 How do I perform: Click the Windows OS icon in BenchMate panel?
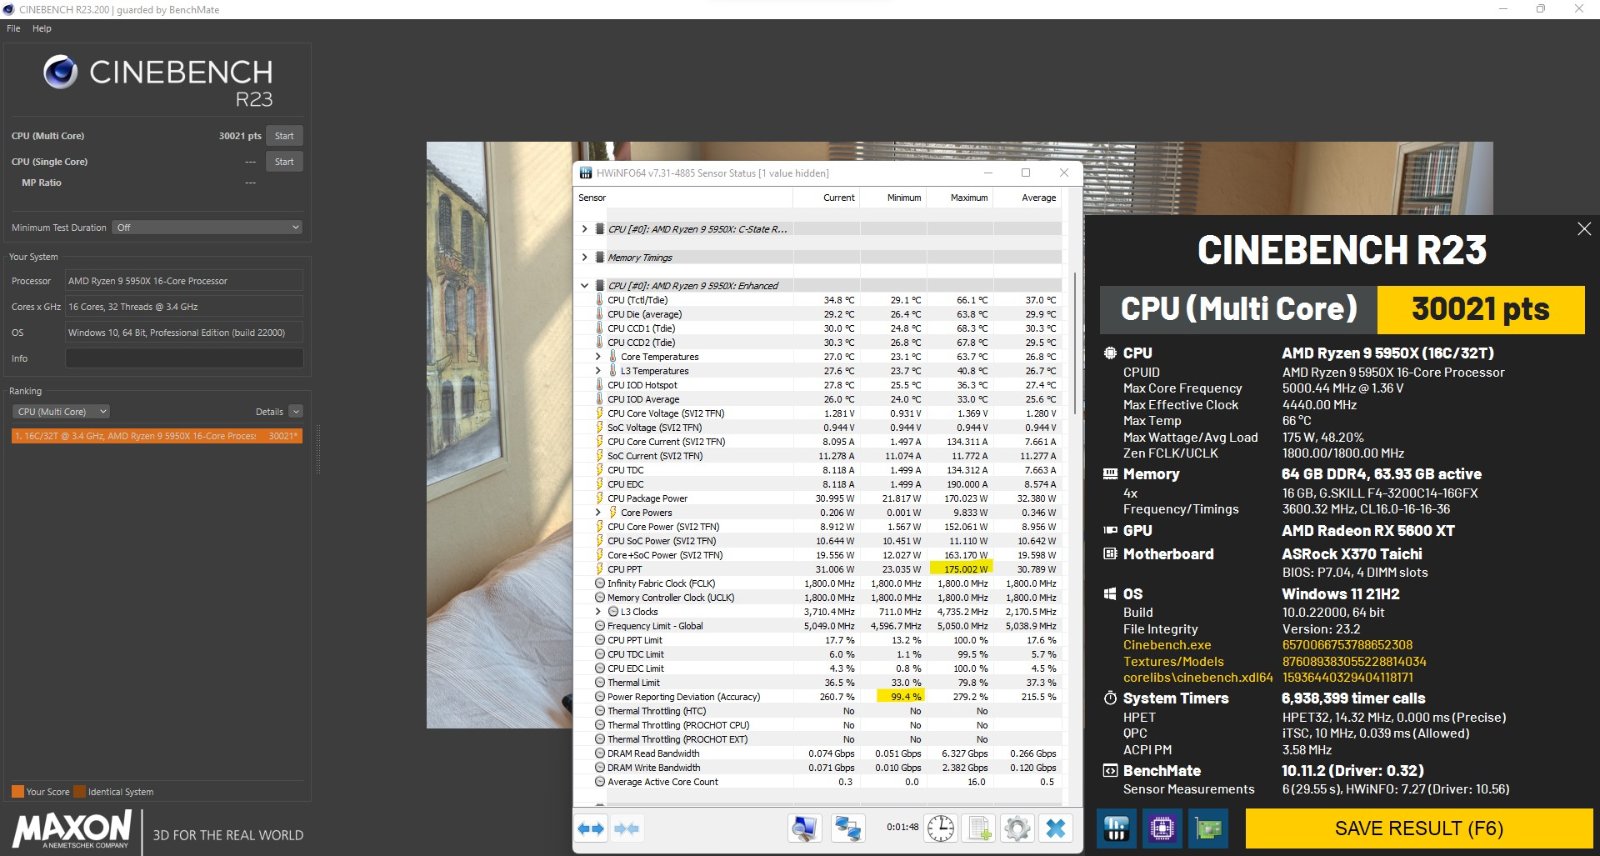pos(1110,594)
